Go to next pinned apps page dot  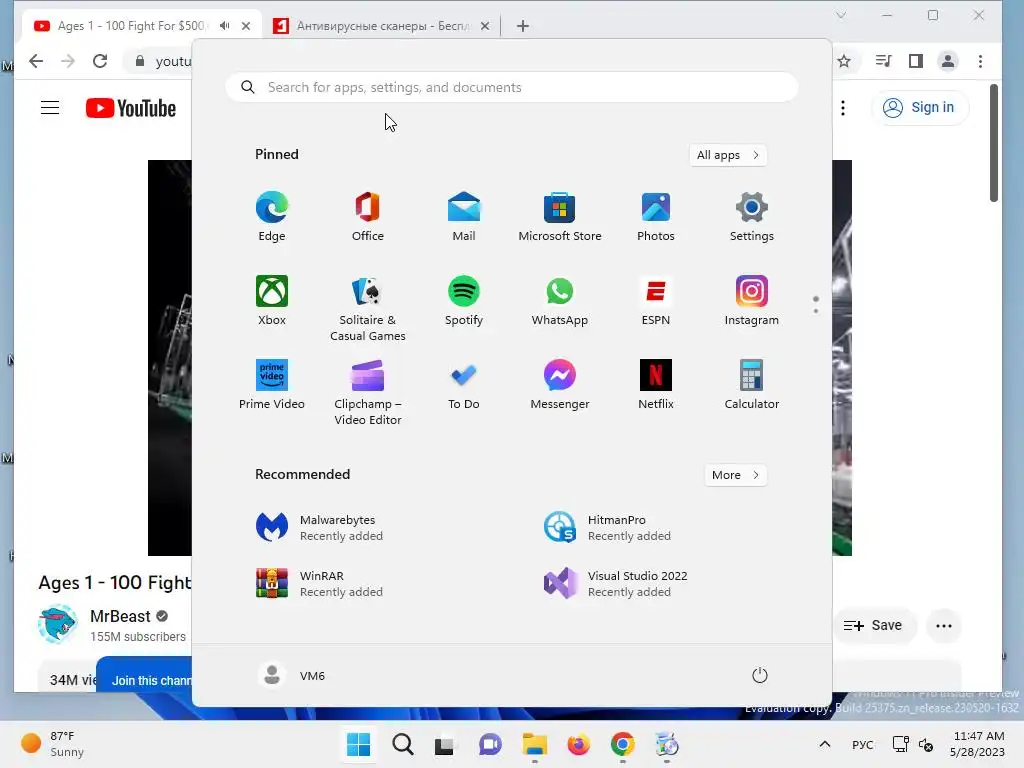point(816,310)
